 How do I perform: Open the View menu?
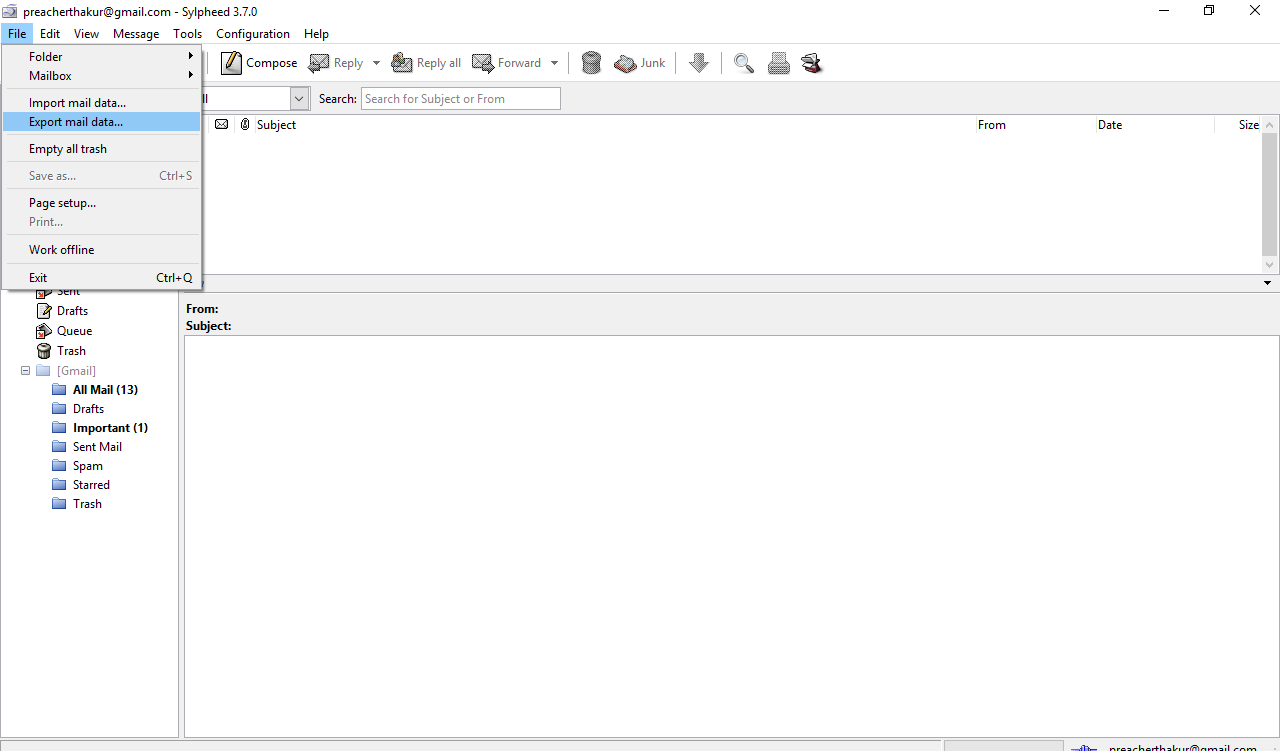tap(86, 34)
